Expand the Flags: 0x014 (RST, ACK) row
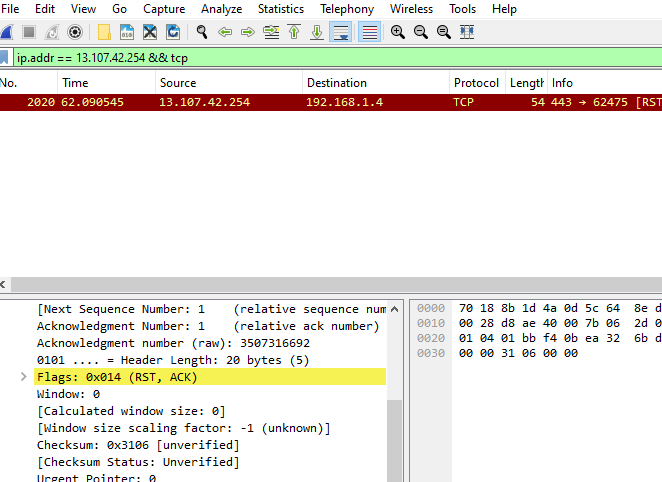The height and width of the screenshot is (482, 662). [24, 377]
